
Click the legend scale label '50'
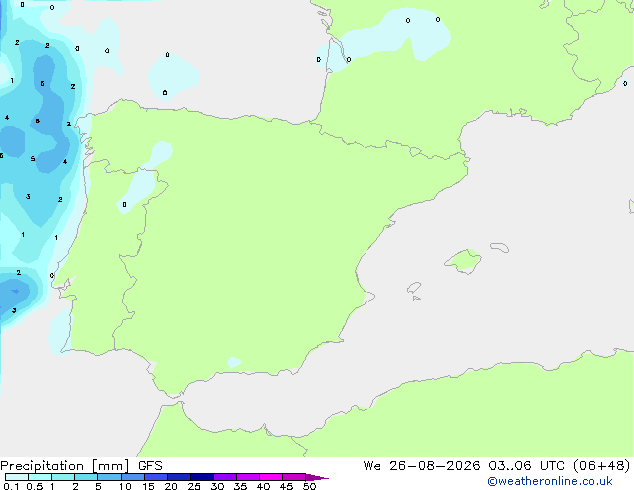pos(309,486)
